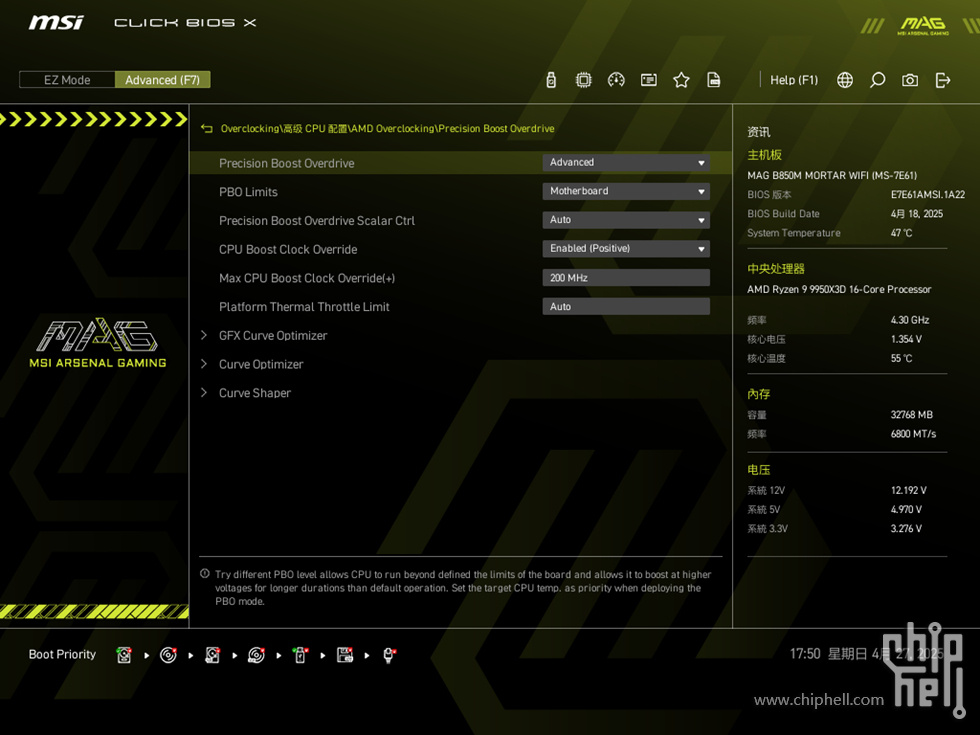The height and width of the screenshot is (735, 980).
Task: Click the CPU chip icon in toolbar
Action: coord(583,80)
